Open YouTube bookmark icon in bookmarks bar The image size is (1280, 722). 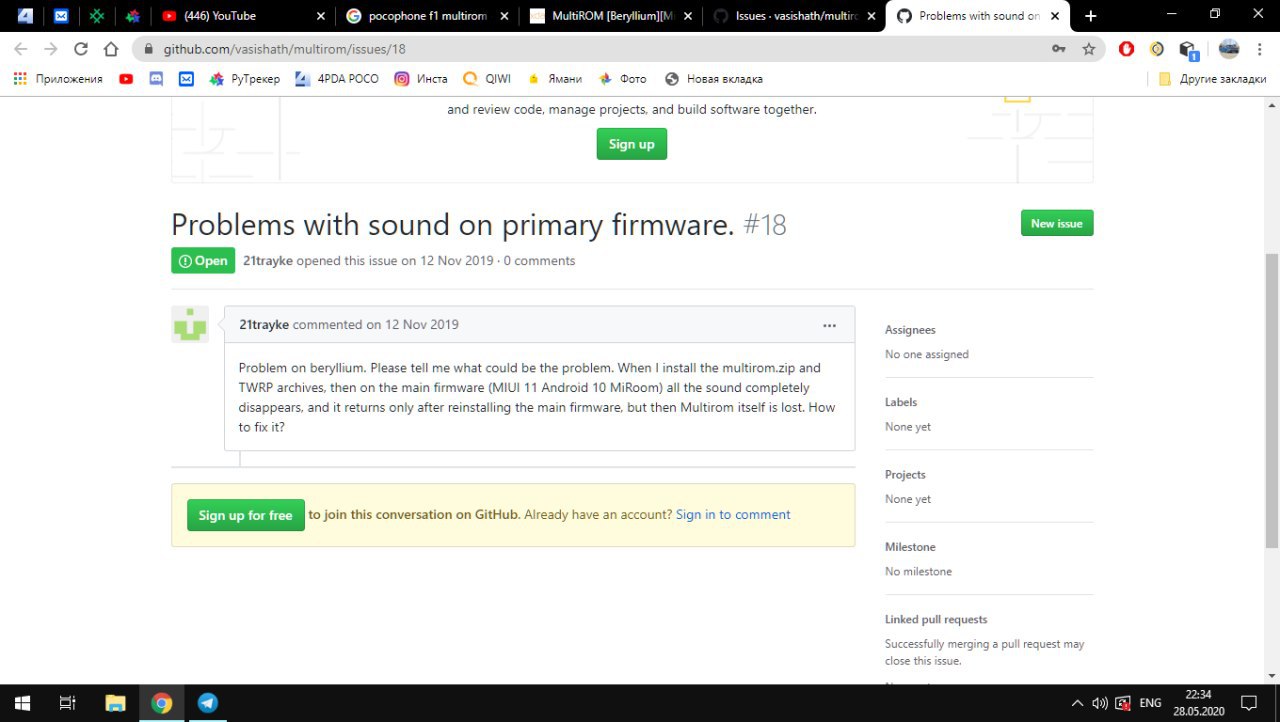[126, 79]
